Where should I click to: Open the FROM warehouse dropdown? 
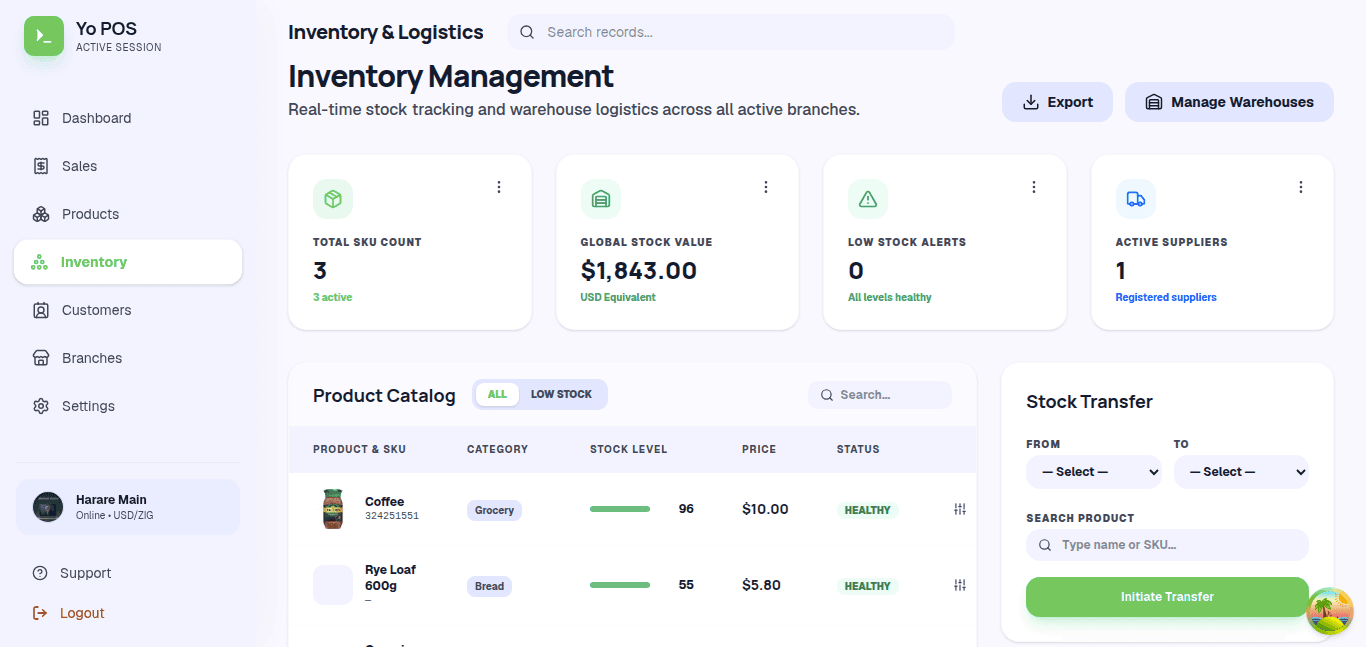(x=1094, y=472)
